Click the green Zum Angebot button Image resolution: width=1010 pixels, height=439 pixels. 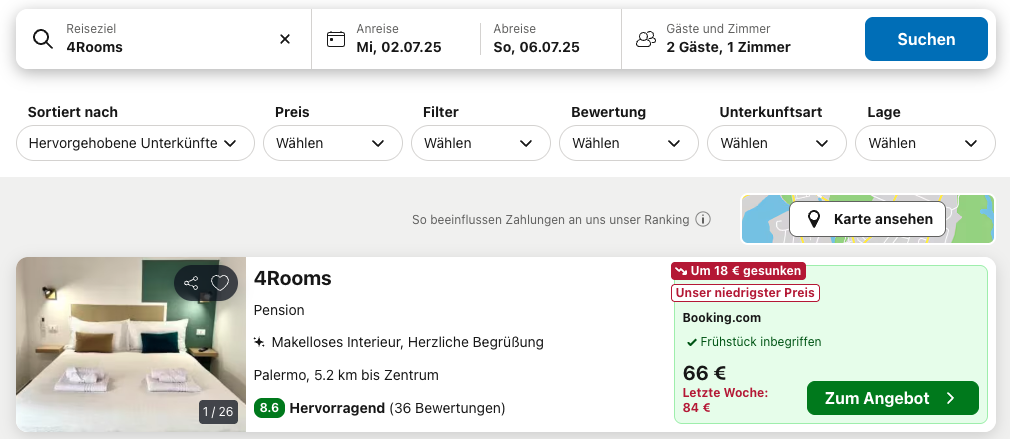(x=893, y=398)
